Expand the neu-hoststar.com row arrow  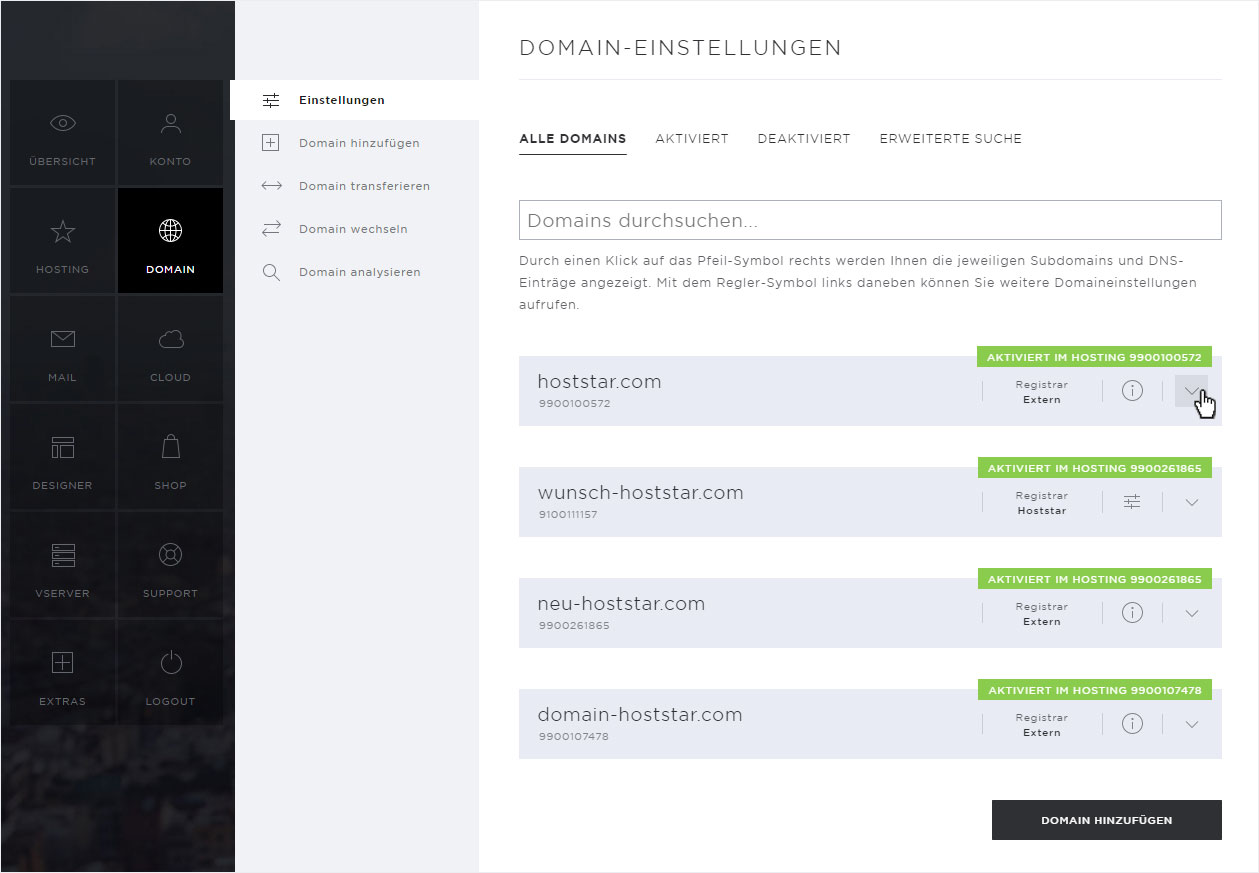click(x=1191, y=613)
